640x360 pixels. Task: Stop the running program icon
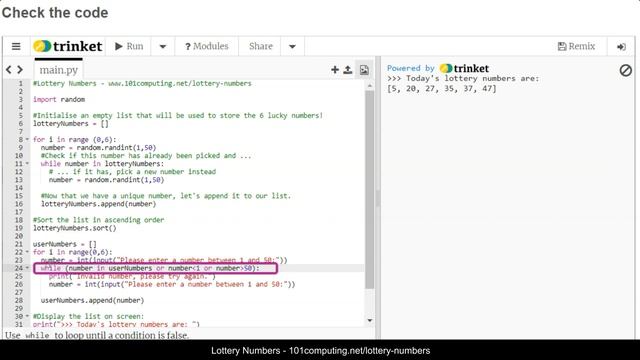point(625,70)
